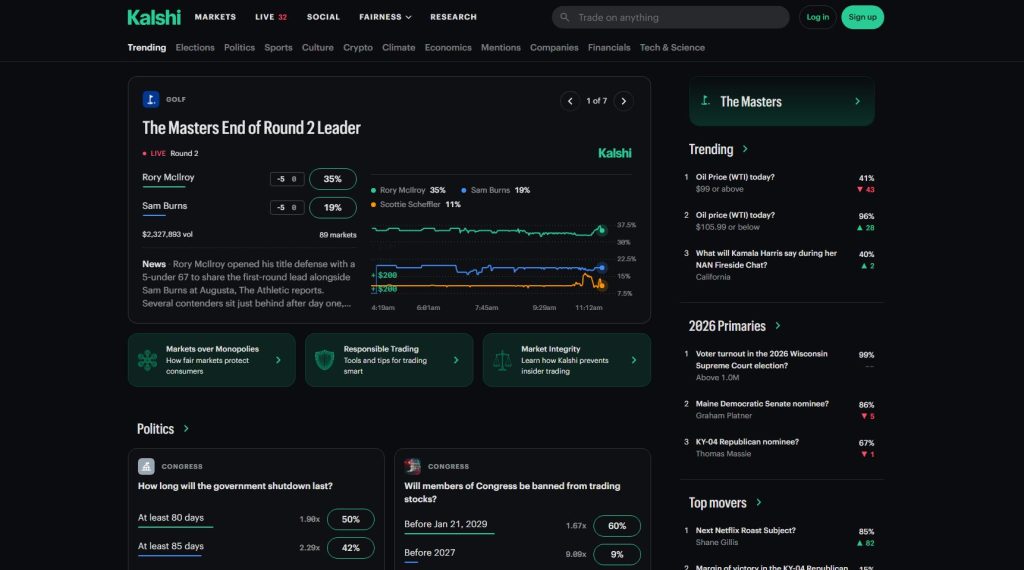Click Sam Burns 19% odds button

click(332, 208)
